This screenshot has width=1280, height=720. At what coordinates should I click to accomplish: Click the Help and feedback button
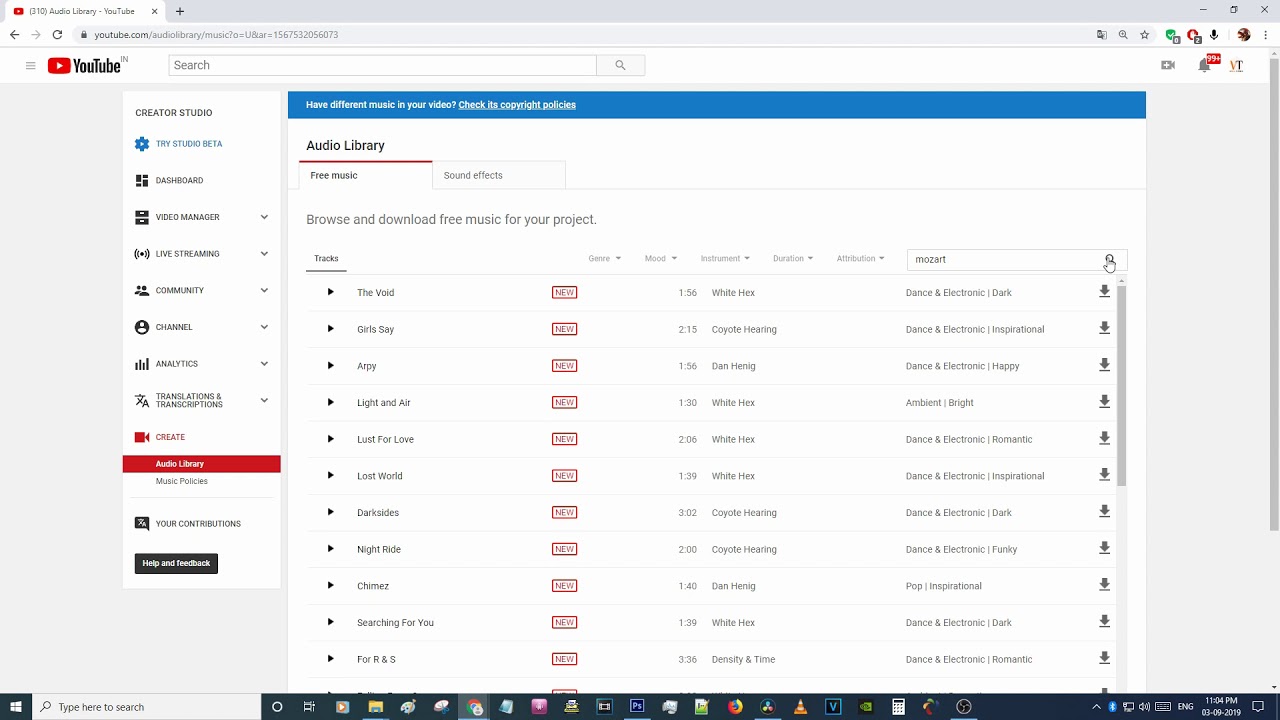tap(176, 563)
